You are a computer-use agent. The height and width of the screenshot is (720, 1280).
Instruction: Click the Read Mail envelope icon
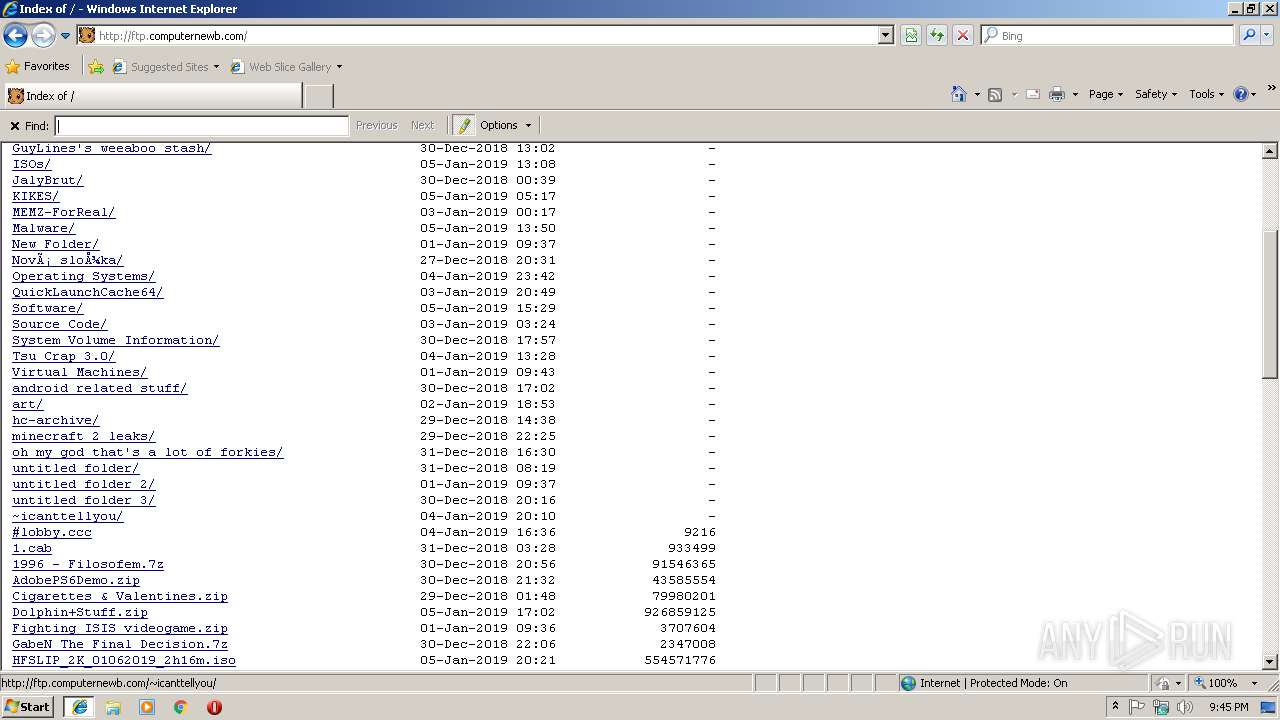click(x=1033, y=94)
